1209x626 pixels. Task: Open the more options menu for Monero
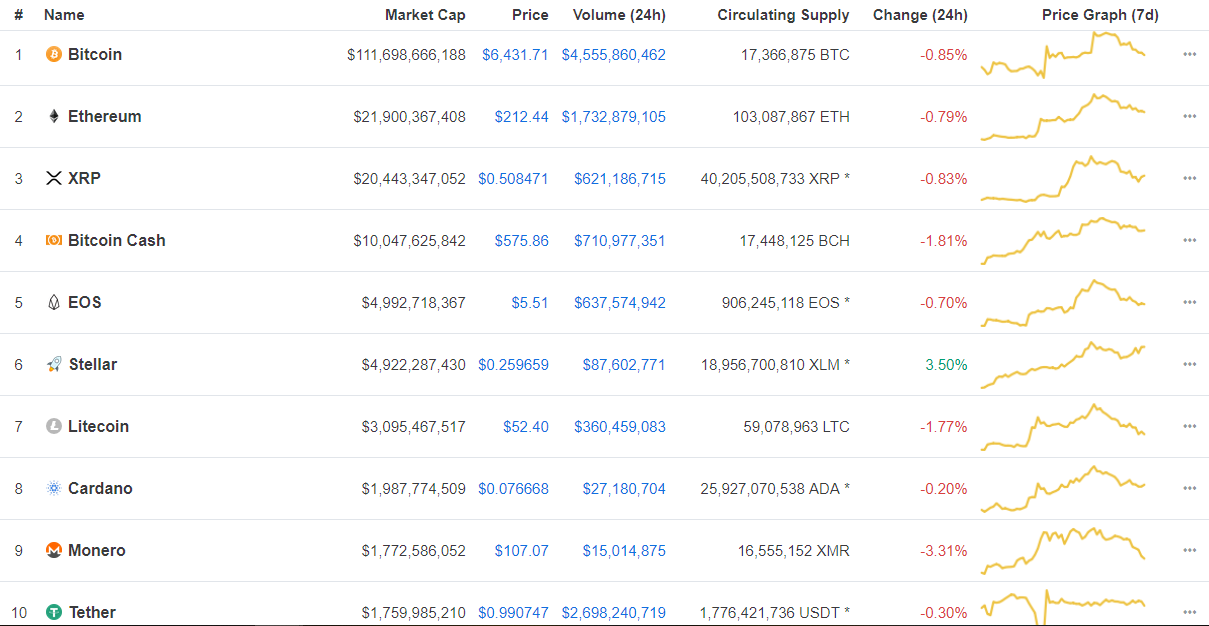click(1189, 551)
